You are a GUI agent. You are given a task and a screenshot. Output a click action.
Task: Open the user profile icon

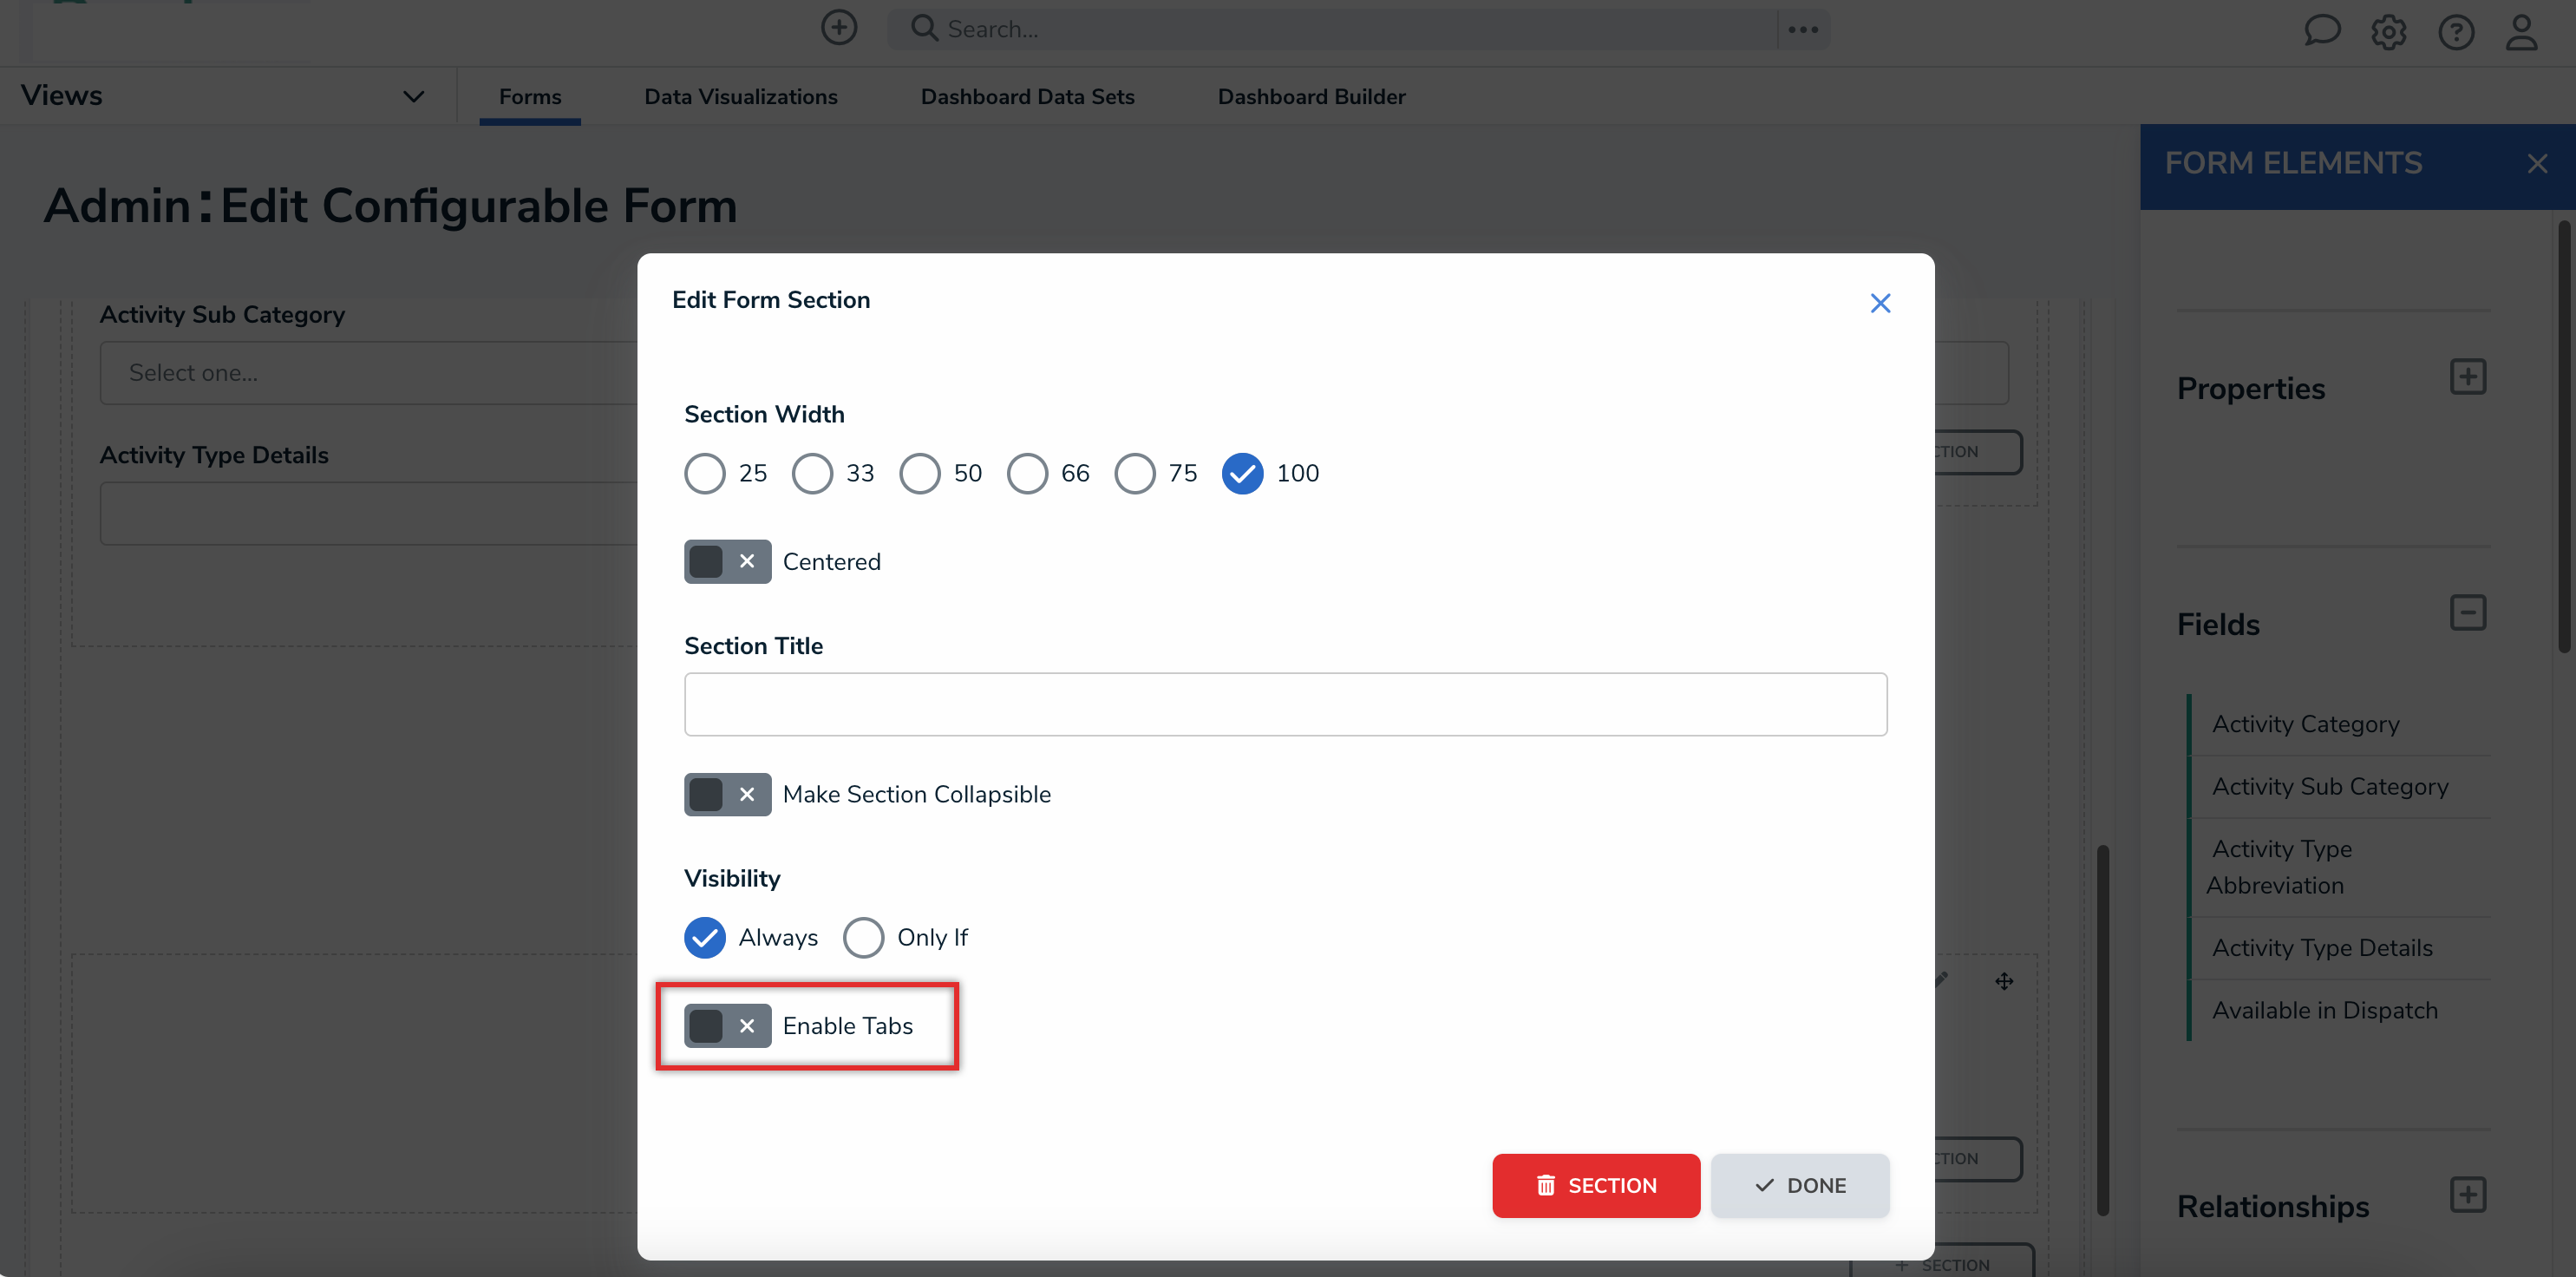(x=2522, y=31)
